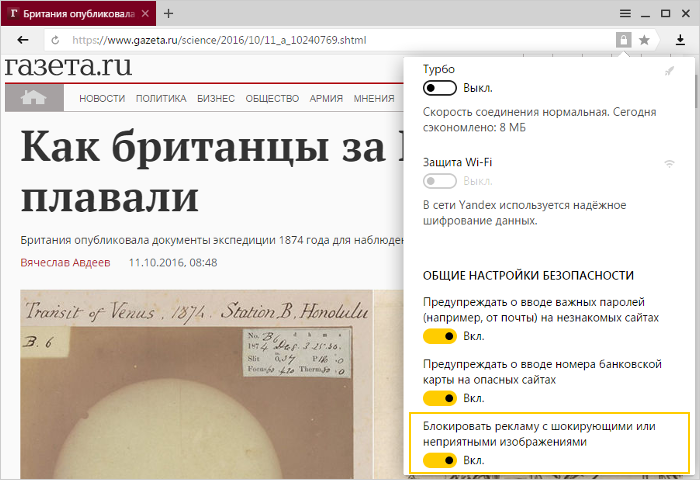Image resolution: width=700 pixels, height=480 pixels.
Task: Open the АРМИЯ section
Action: coord(326,98)
